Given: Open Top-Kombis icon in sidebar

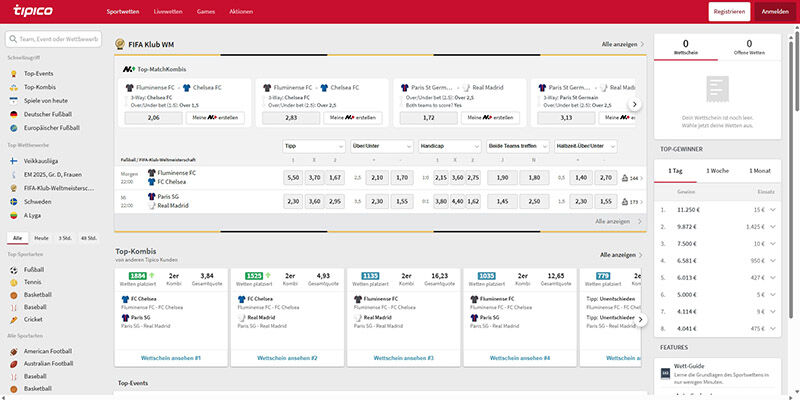Looking at the screenshot, I should click(x=14, y=87).
